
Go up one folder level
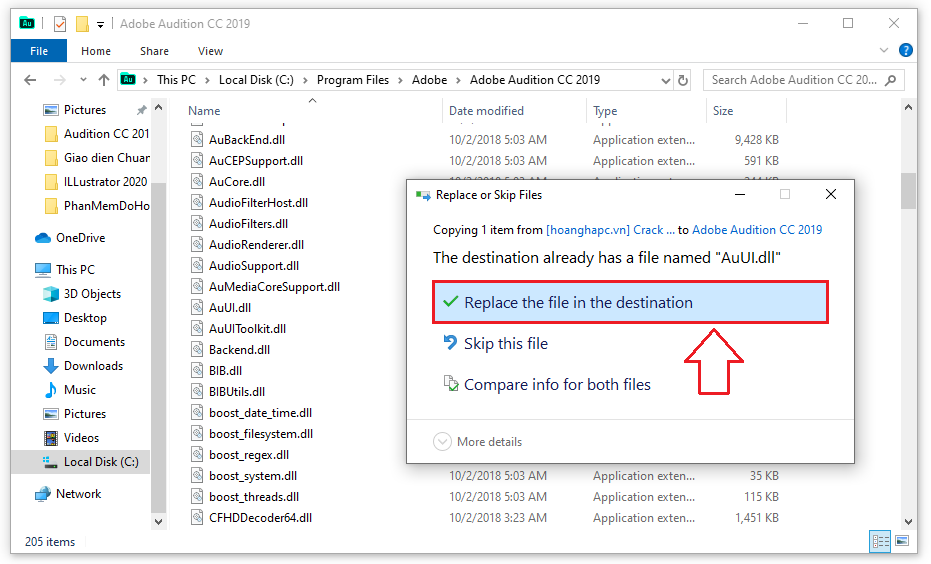(x=104, y=80)
